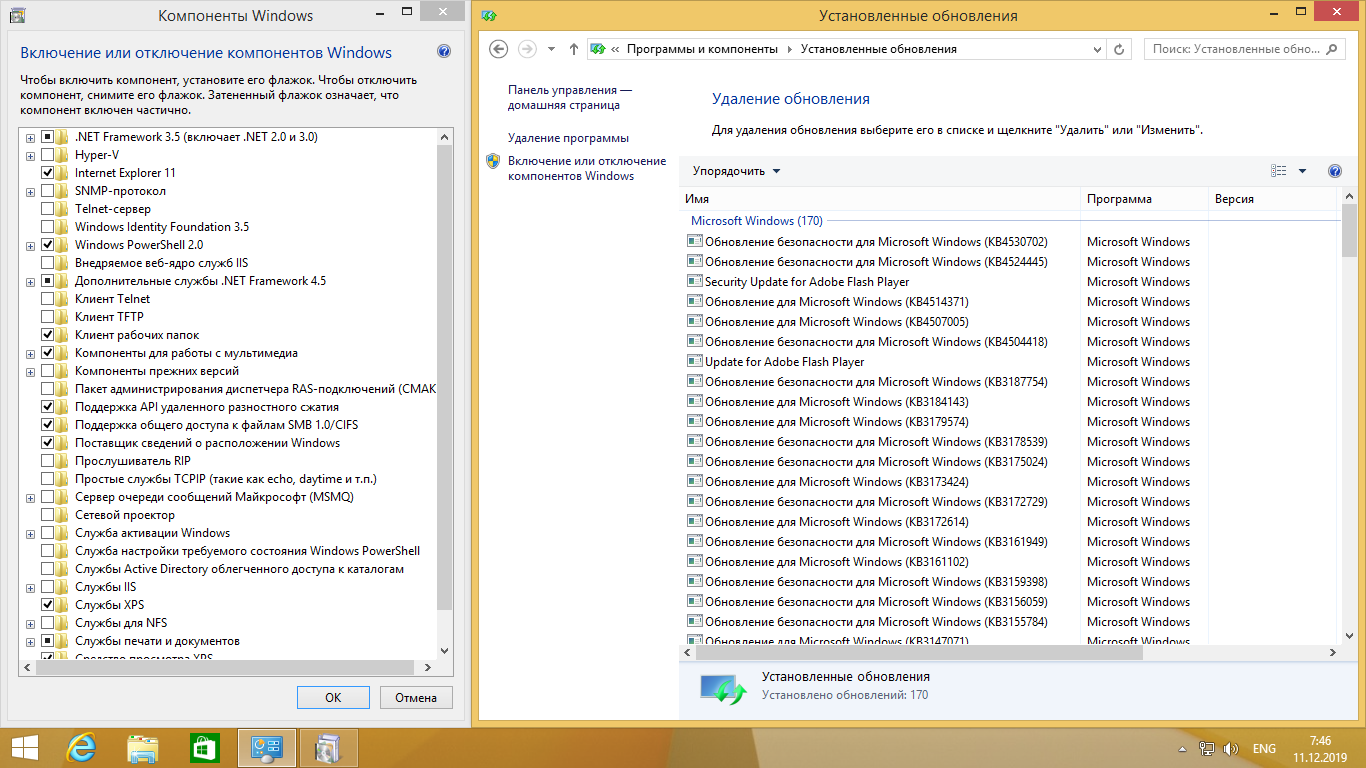Screen dimensions: 1366x768
Task: Expand Службы IIS tree node
Action: tap(30, 587)
